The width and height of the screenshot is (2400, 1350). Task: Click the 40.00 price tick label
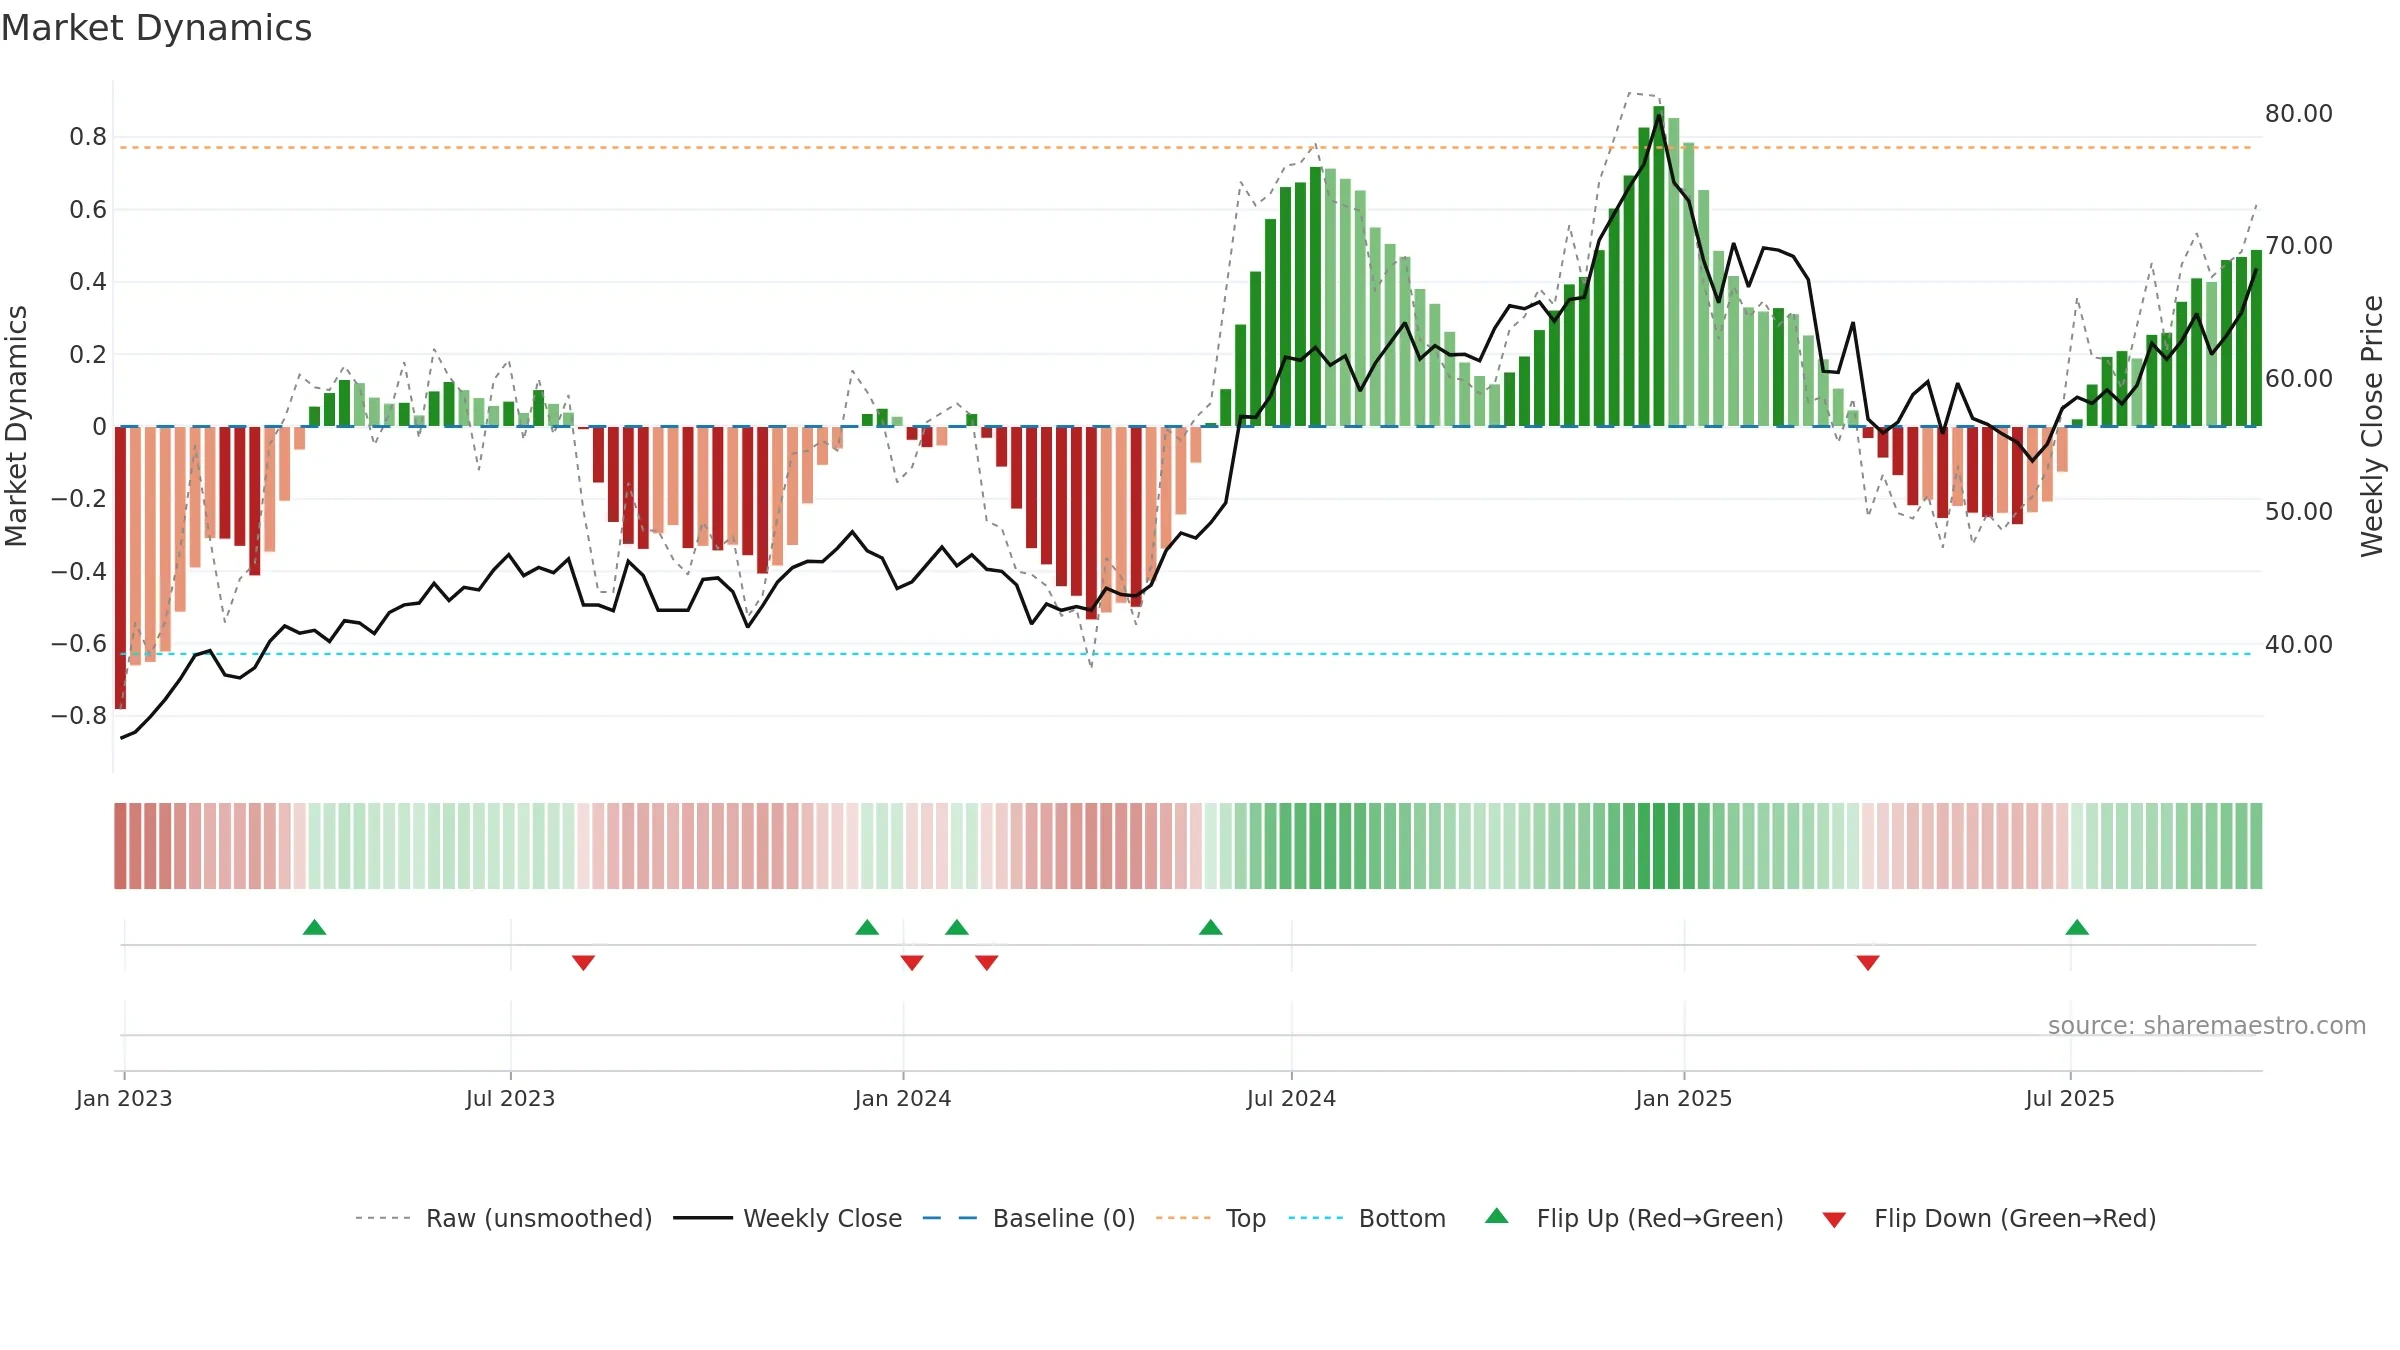2299,645
